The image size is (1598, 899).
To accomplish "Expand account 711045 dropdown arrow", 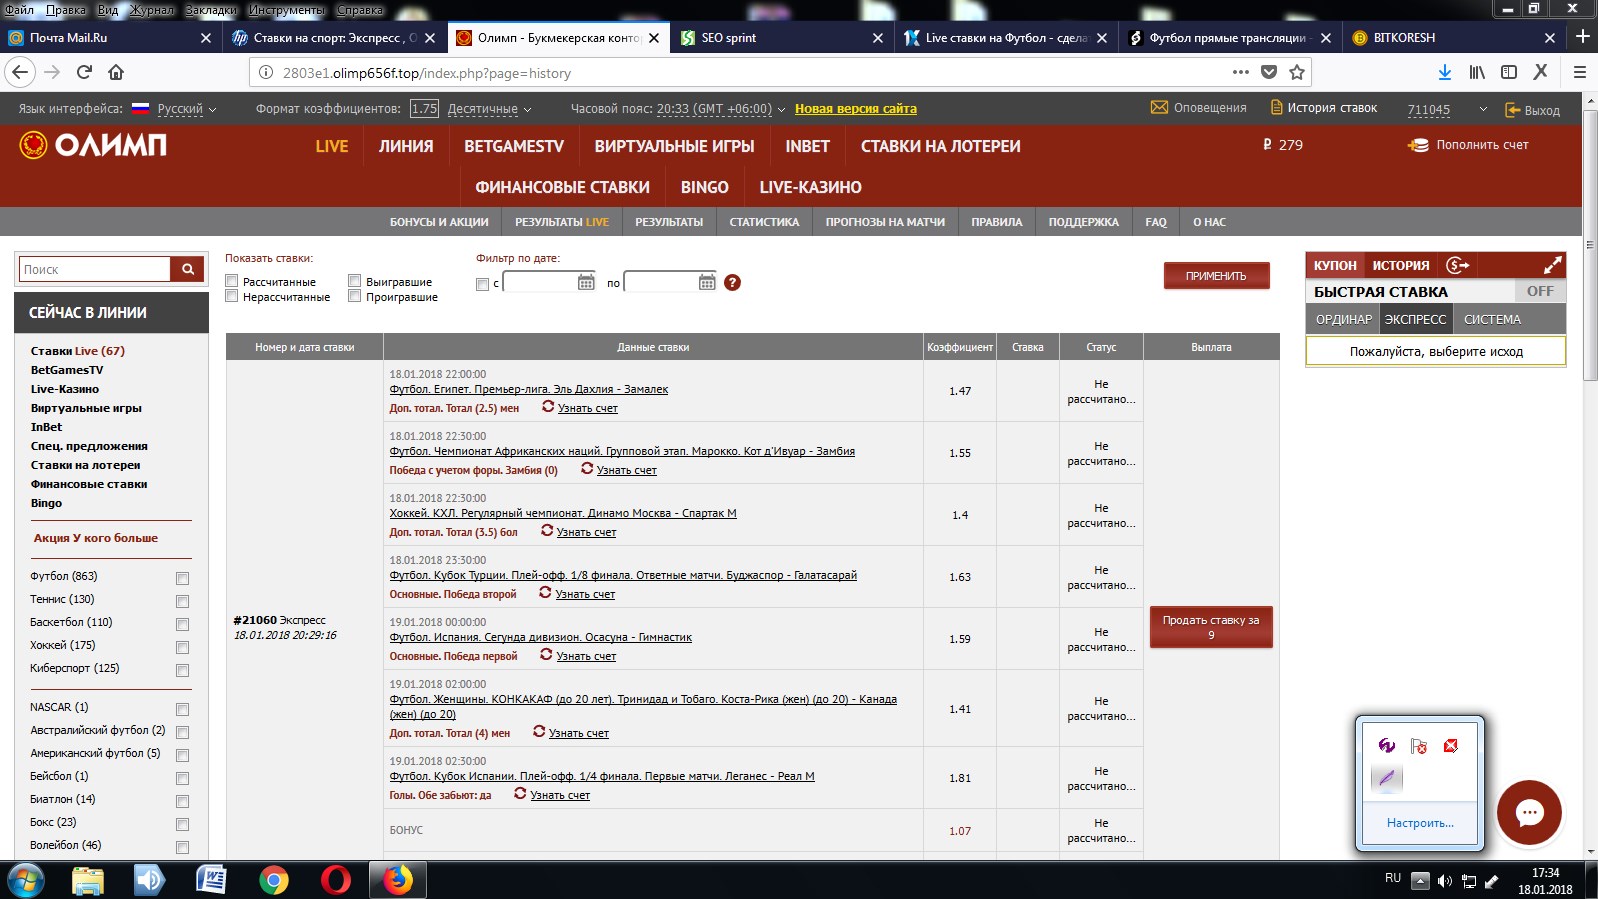I will (x=1483, y=109).
